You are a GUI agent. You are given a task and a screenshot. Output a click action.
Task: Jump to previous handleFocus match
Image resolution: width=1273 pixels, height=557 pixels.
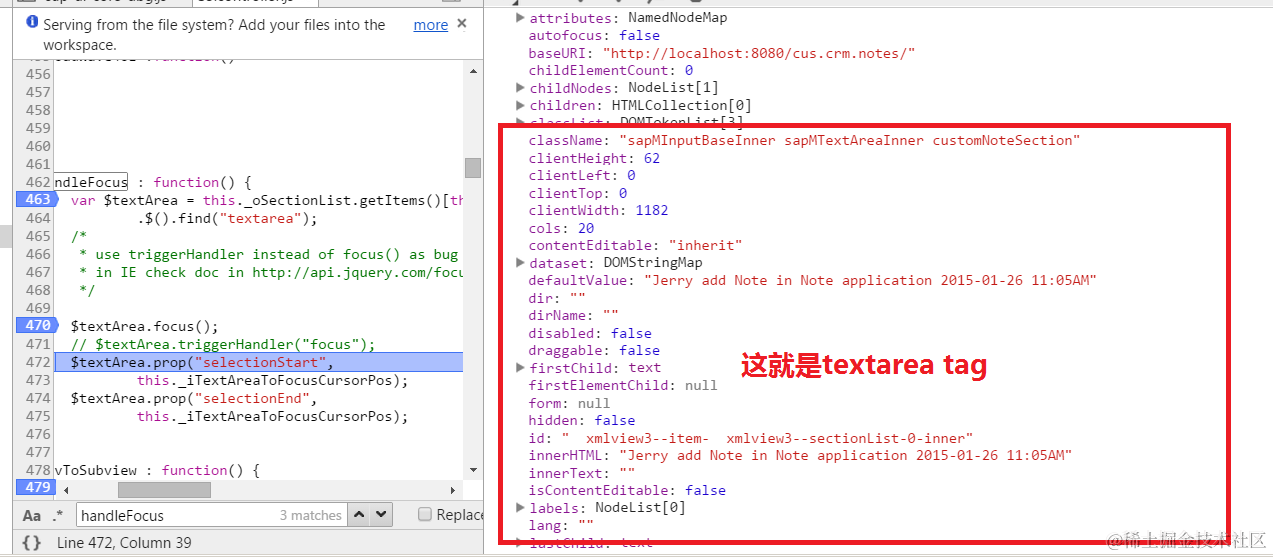[358, 515]
